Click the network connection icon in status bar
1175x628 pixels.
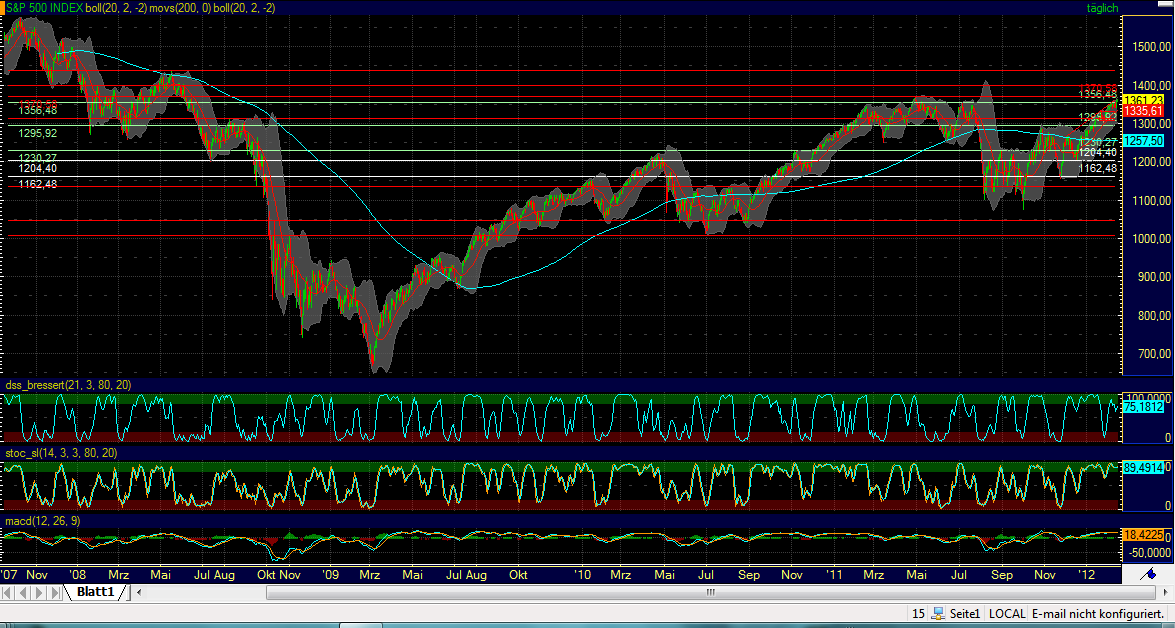[x=939, y=613]
